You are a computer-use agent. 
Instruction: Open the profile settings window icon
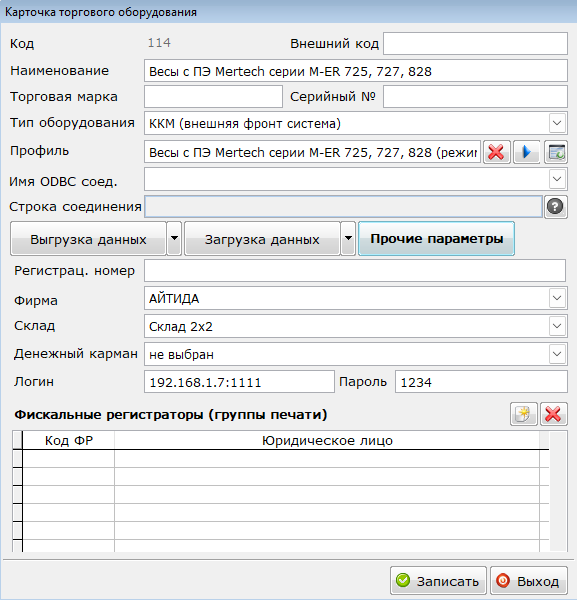pyautogui.click(x=556, y=152)
